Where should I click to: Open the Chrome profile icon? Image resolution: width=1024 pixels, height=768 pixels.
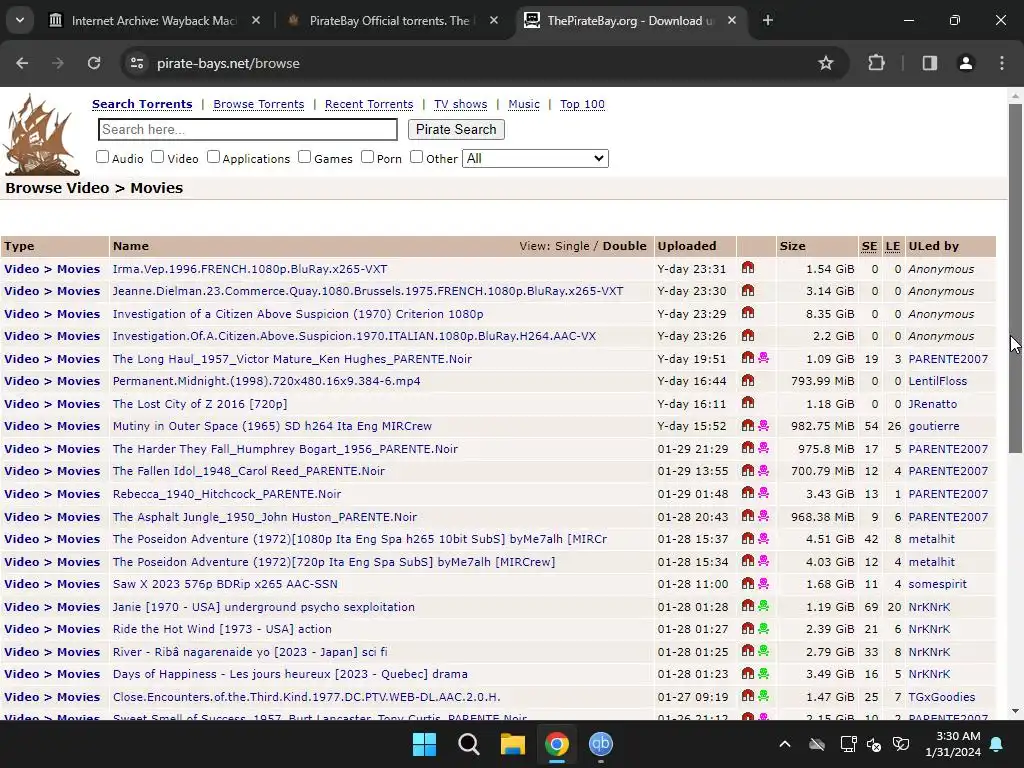pyautogui.click(x=965, y=63)
